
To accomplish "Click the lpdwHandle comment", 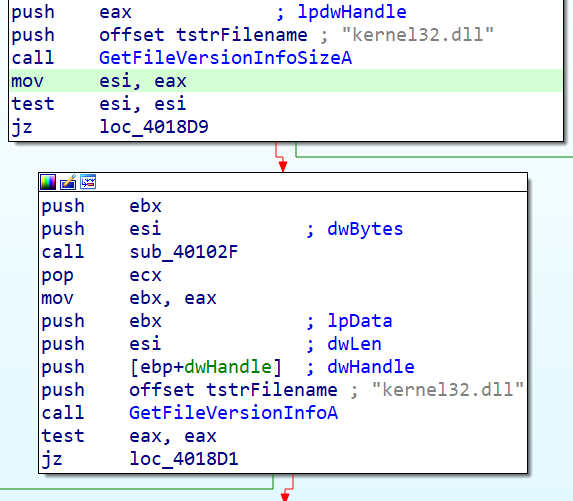I will pyautogui.click(x=352, y=12).
